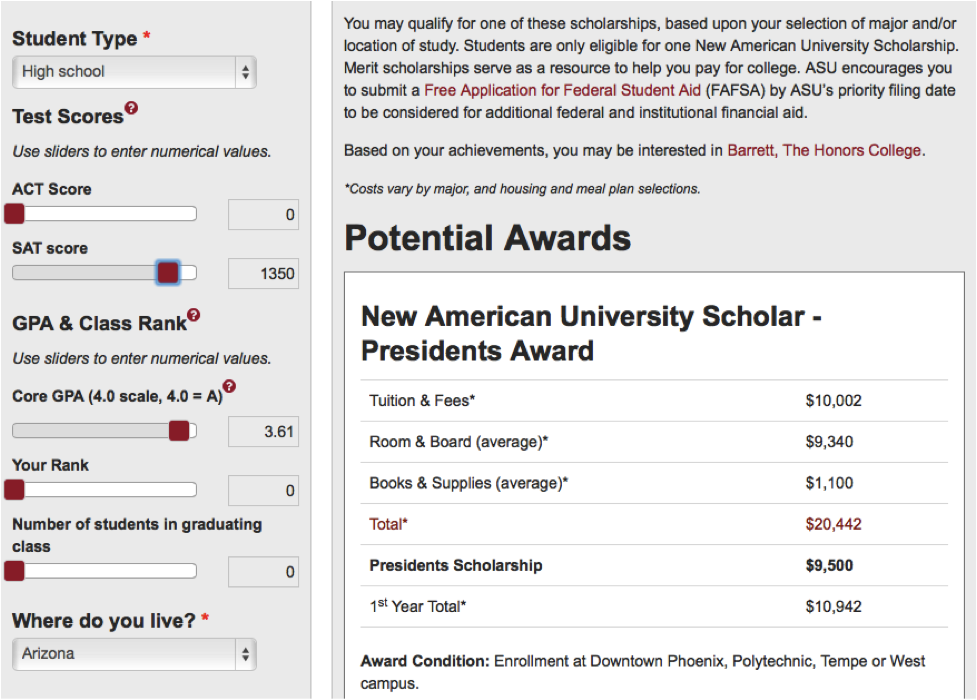Click the Core GPA field showing 3.61
Screen dimensions: 977x700
[x=264, y=431]
